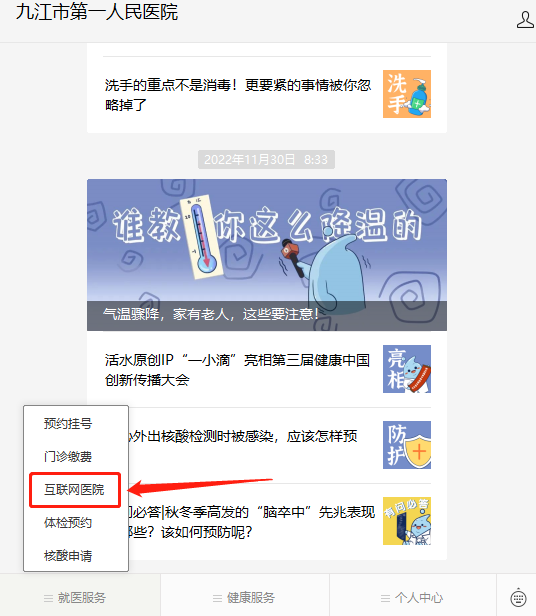The height and width of the screenshot is (616, 536).
Task: Switch to keyboard input icon
Action: pos(518,598)
